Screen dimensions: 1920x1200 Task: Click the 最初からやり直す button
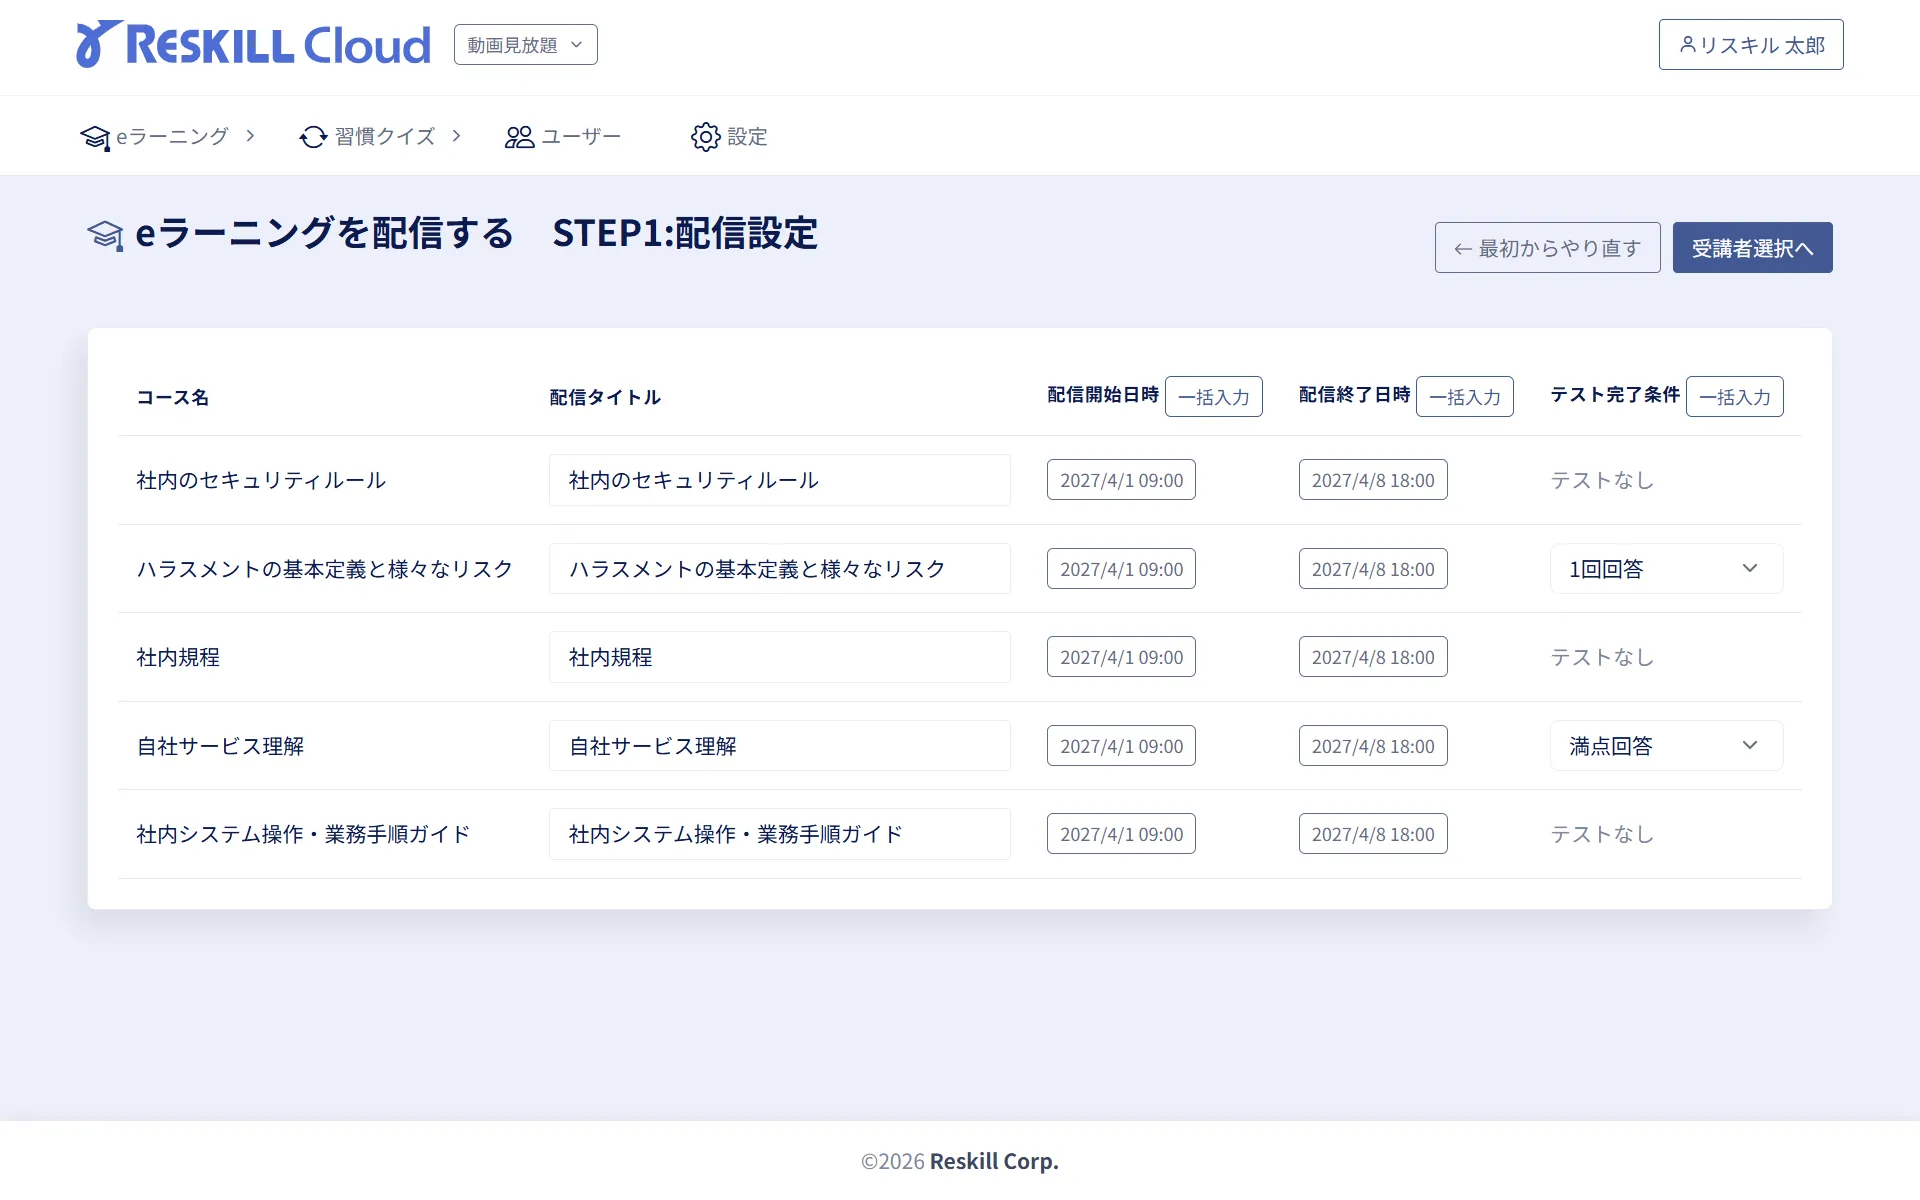tap(1547, 247)
